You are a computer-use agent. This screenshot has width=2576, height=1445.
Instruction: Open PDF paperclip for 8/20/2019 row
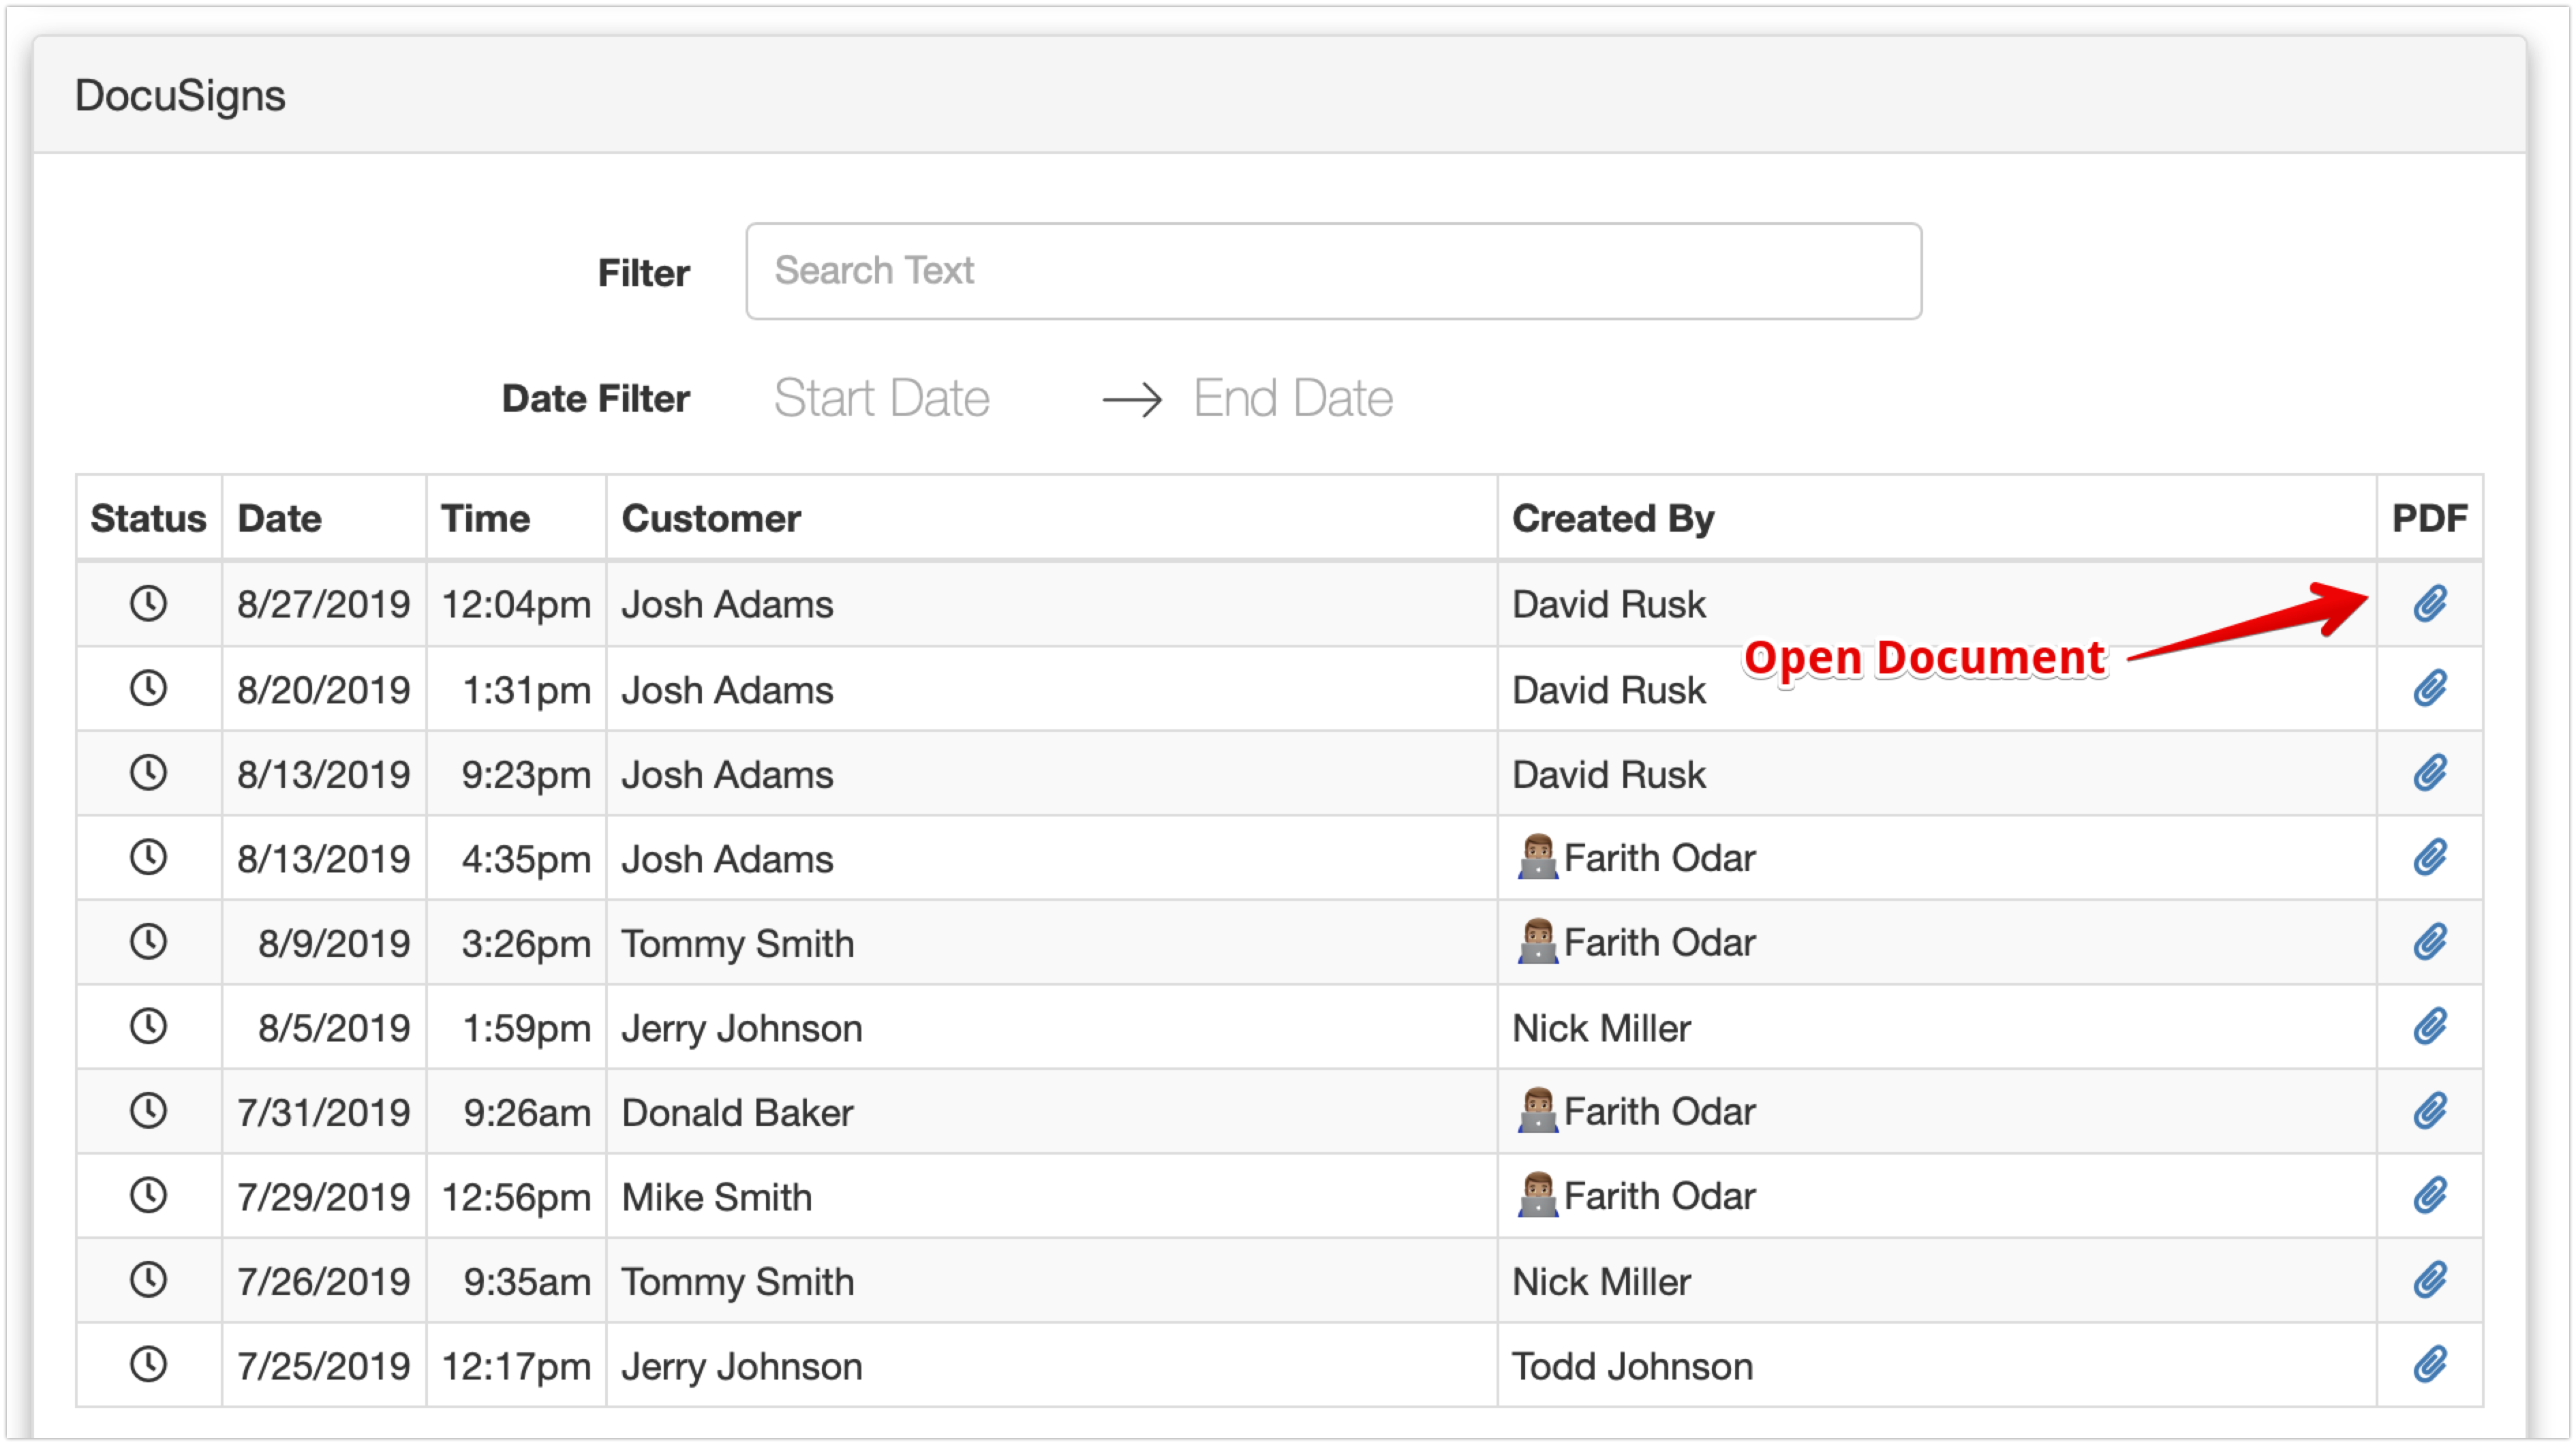[x=2429, y=688]
